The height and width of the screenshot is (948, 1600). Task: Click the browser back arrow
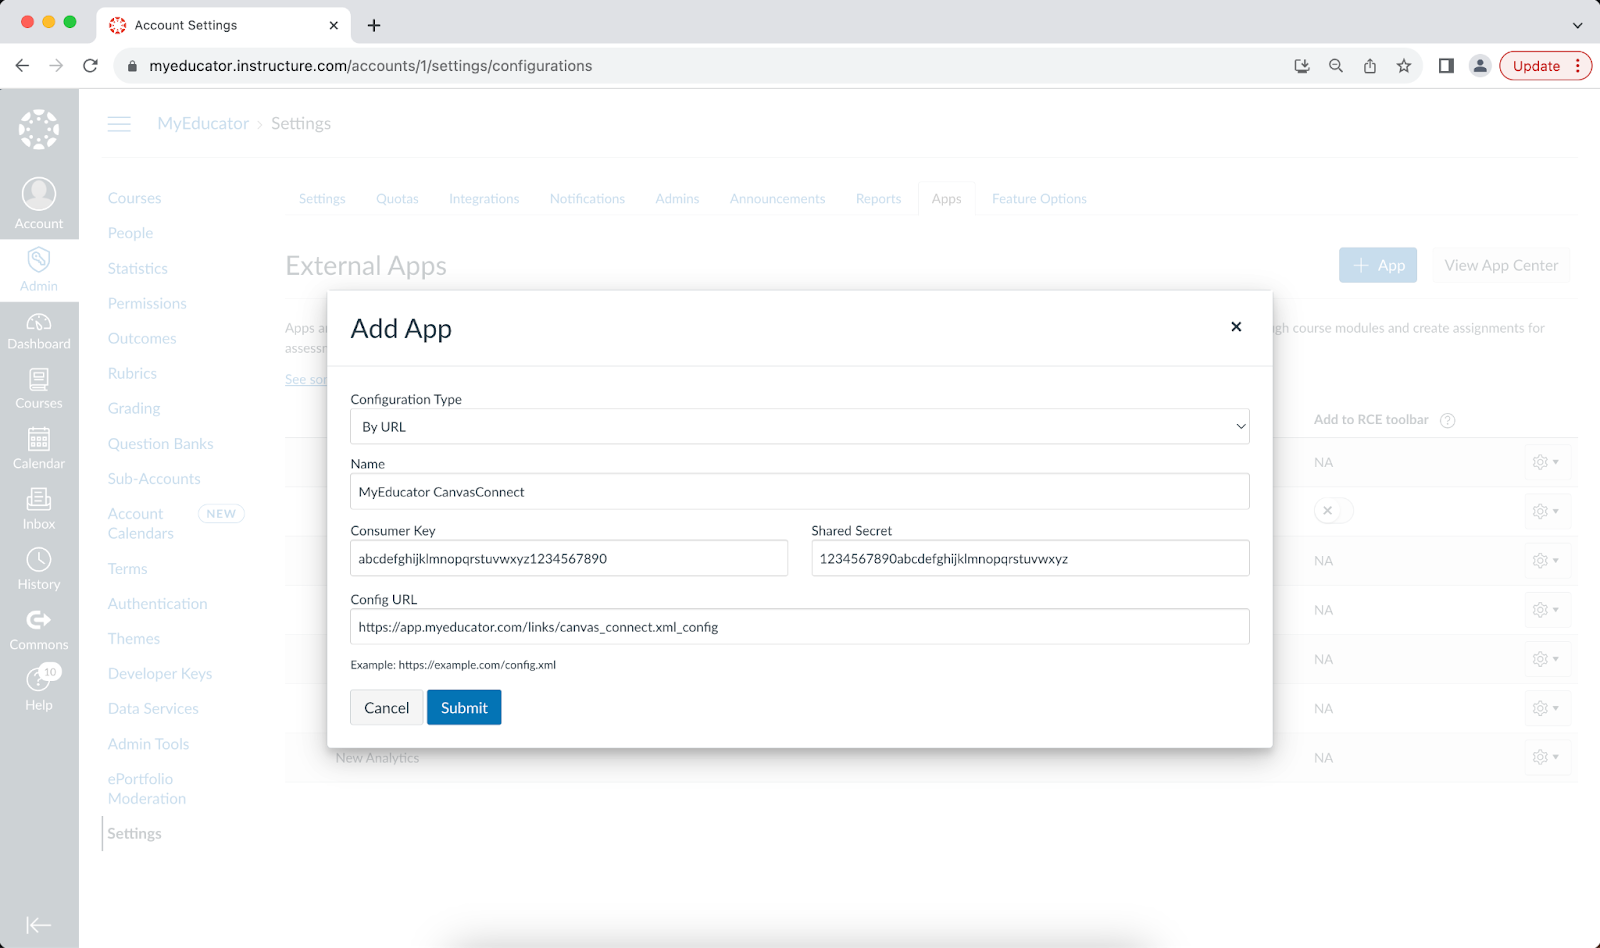coord(22,66)
